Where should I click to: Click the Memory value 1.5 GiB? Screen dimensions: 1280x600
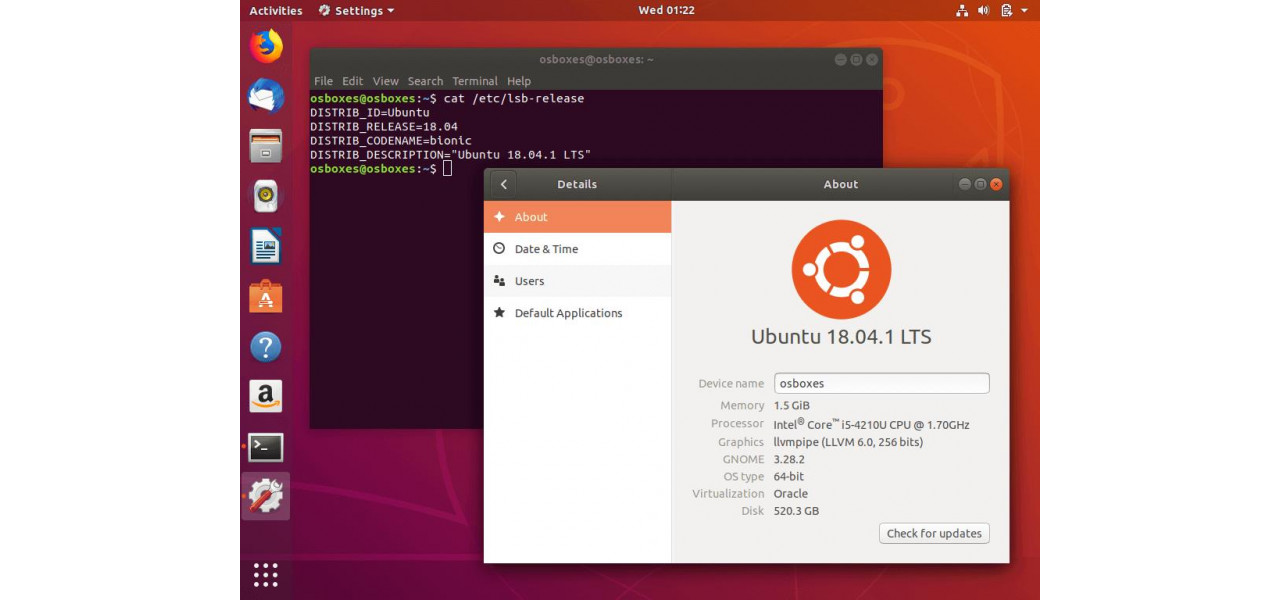792,406
